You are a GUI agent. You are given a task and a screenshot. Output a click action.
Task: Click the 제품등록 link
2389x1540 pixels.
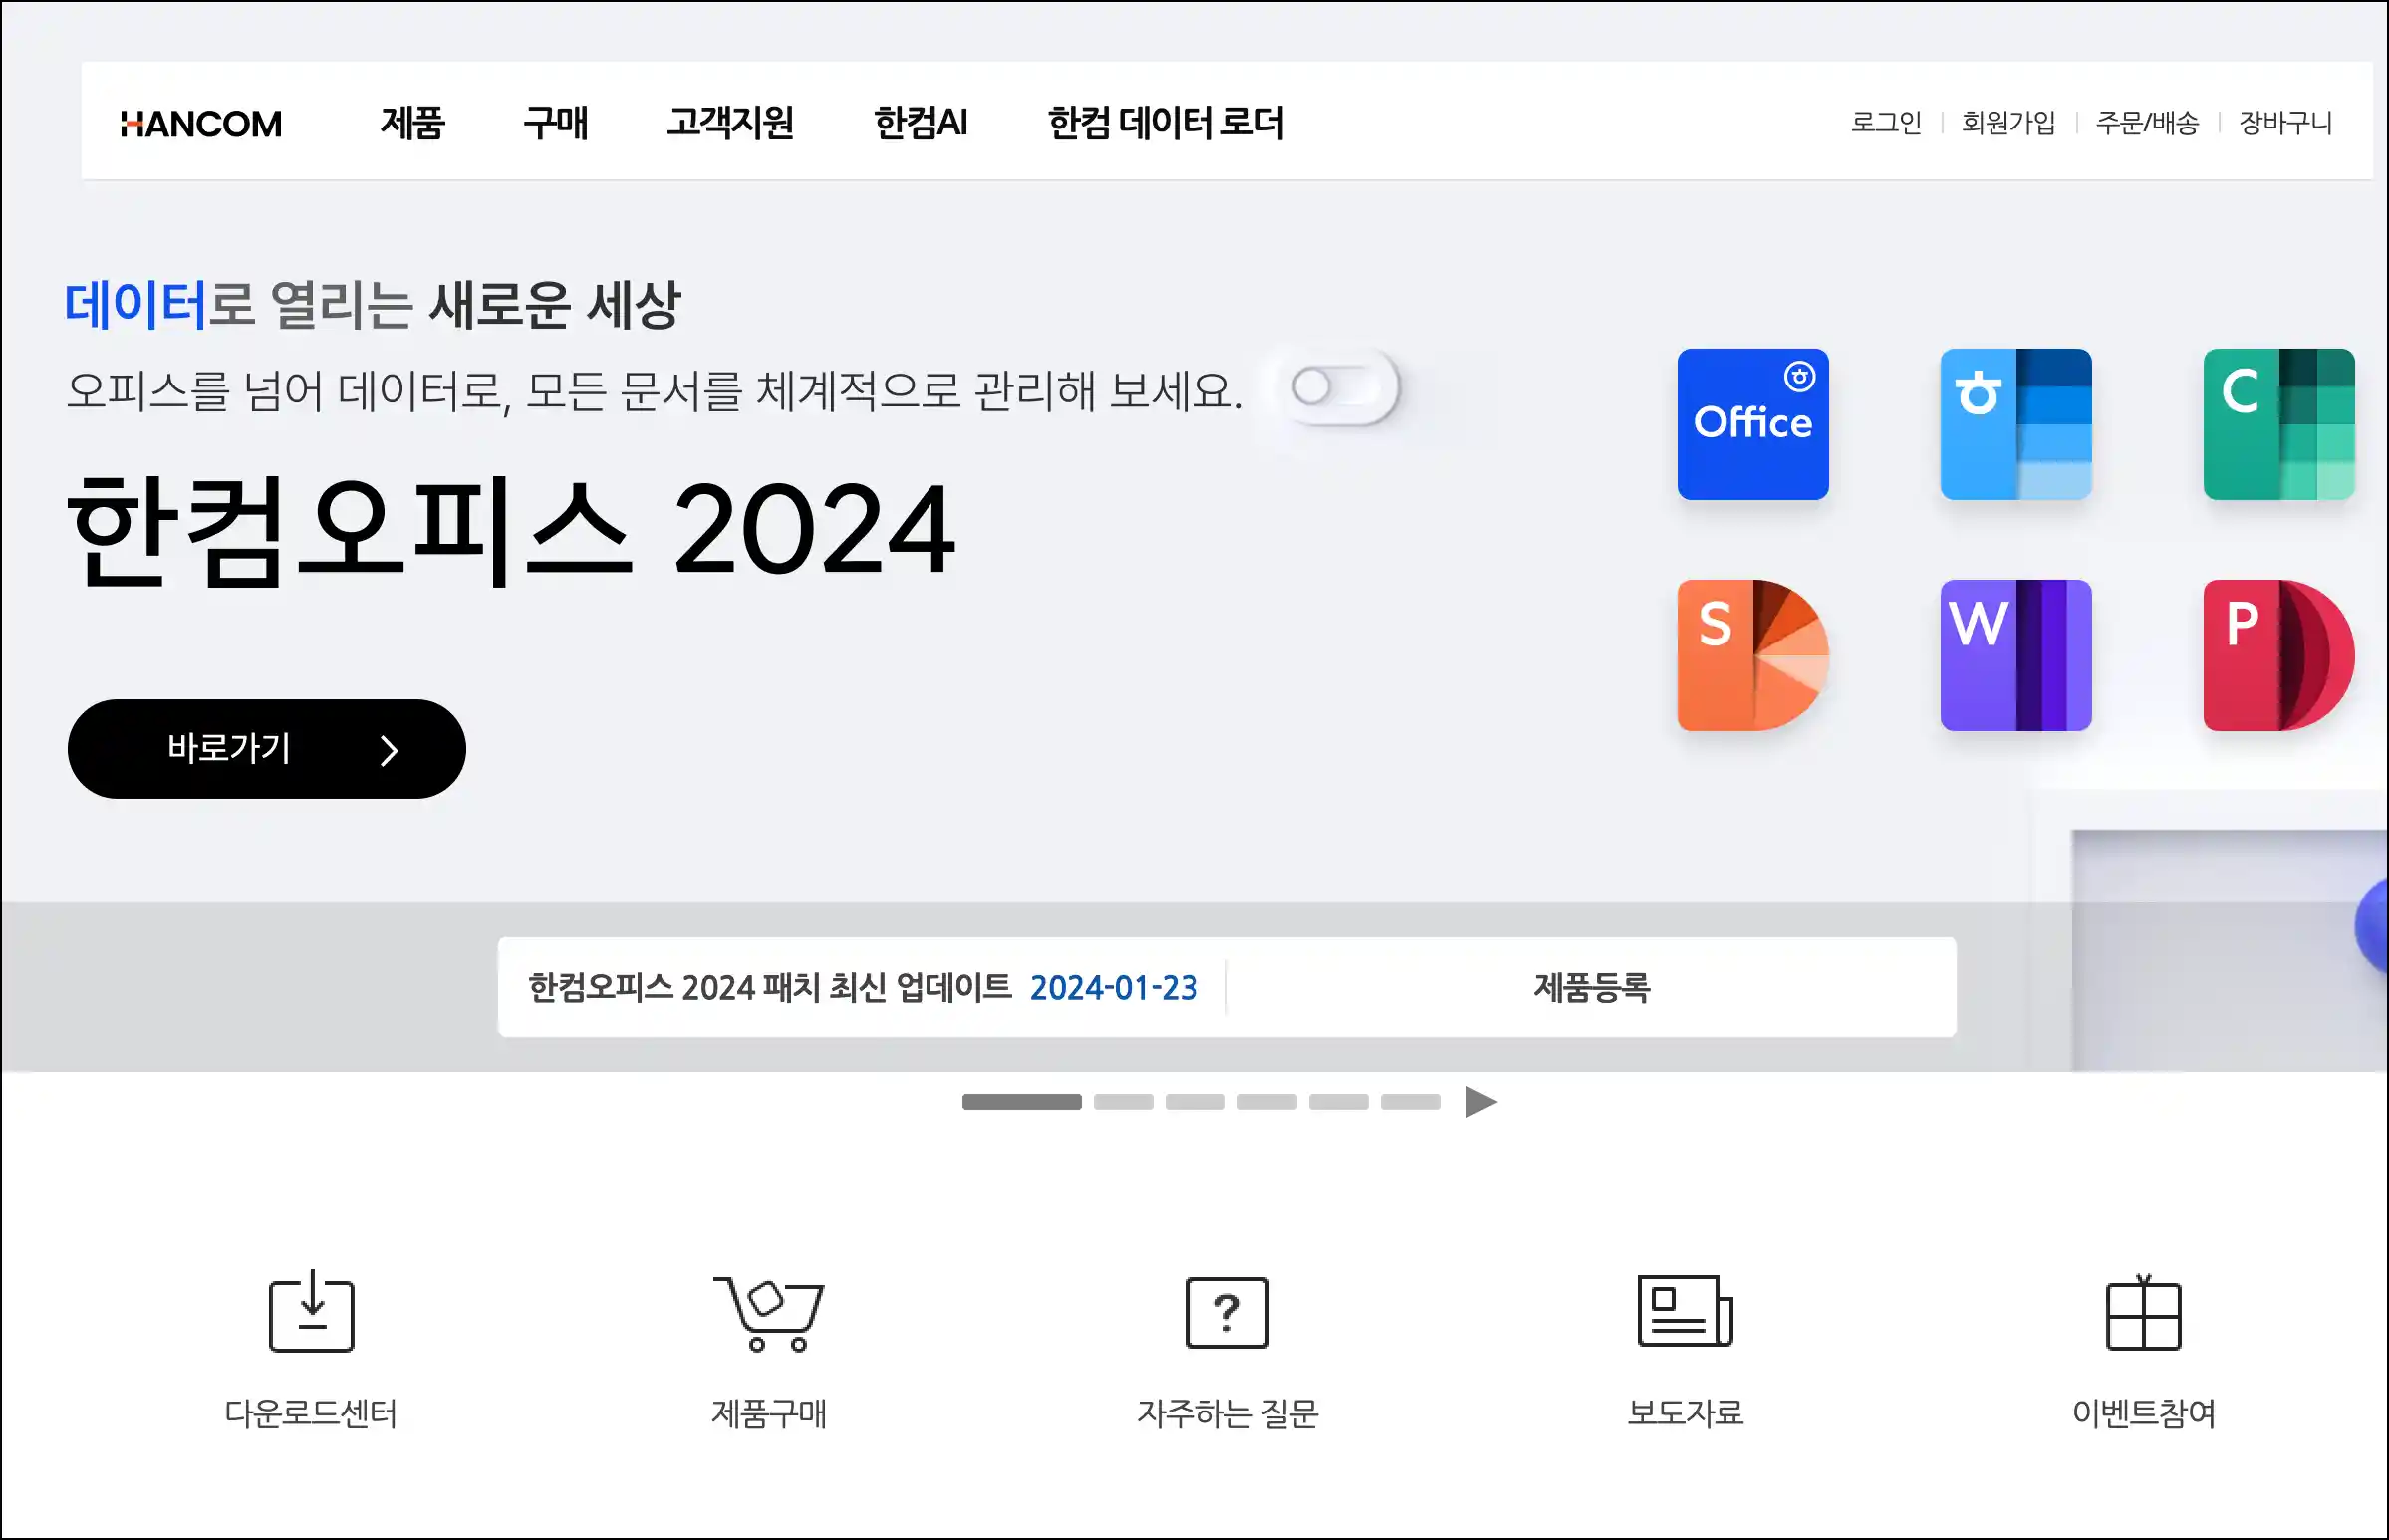point(1592,988)
